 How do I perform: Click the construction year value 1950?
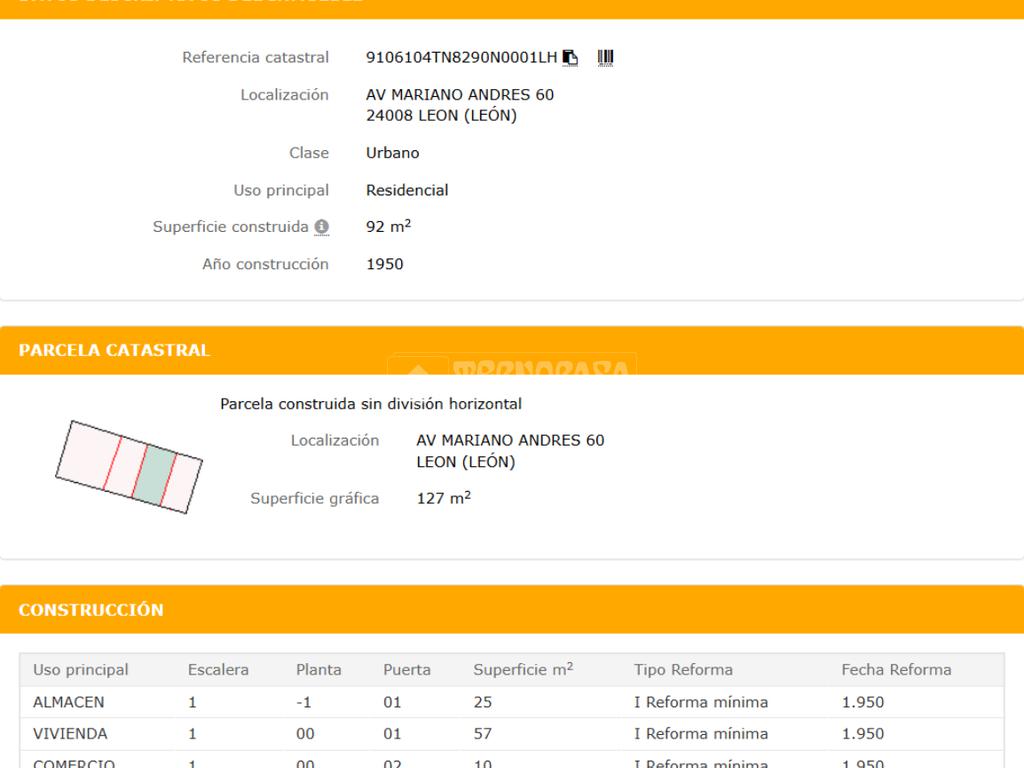tap(385, 264)
